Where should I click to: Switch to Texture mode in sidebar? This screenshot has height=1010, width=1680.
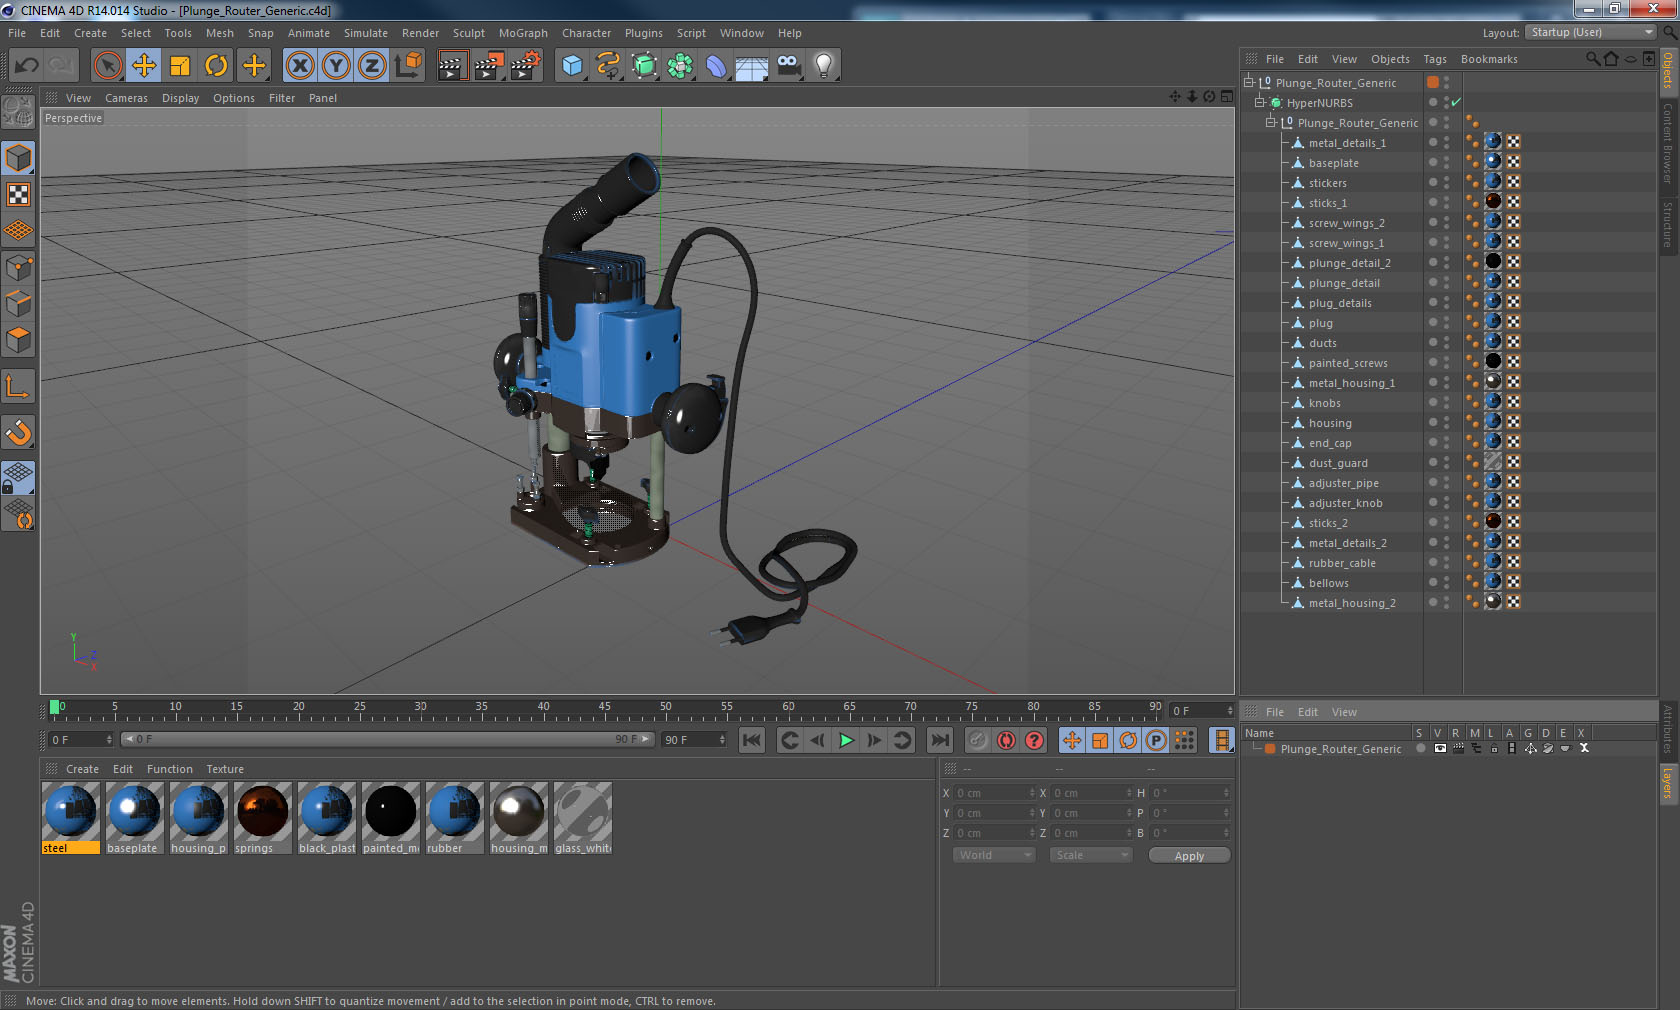tap(19, 195)
